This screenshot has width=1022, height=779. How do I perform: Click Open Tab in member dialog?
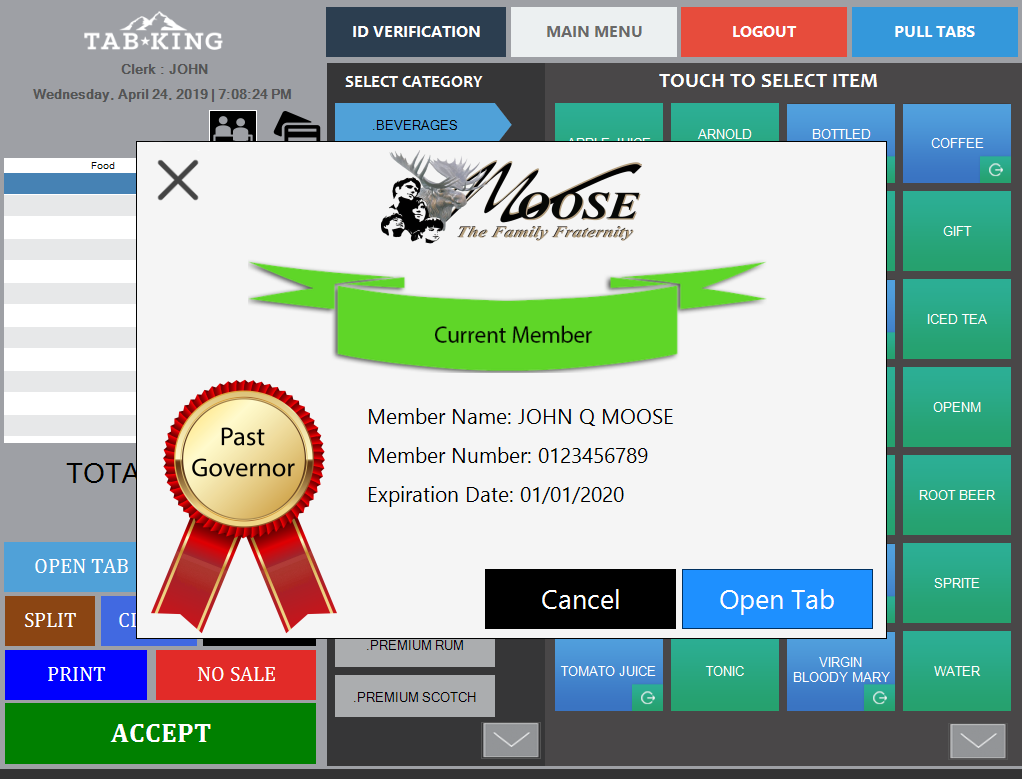click(x=777, y=599)
